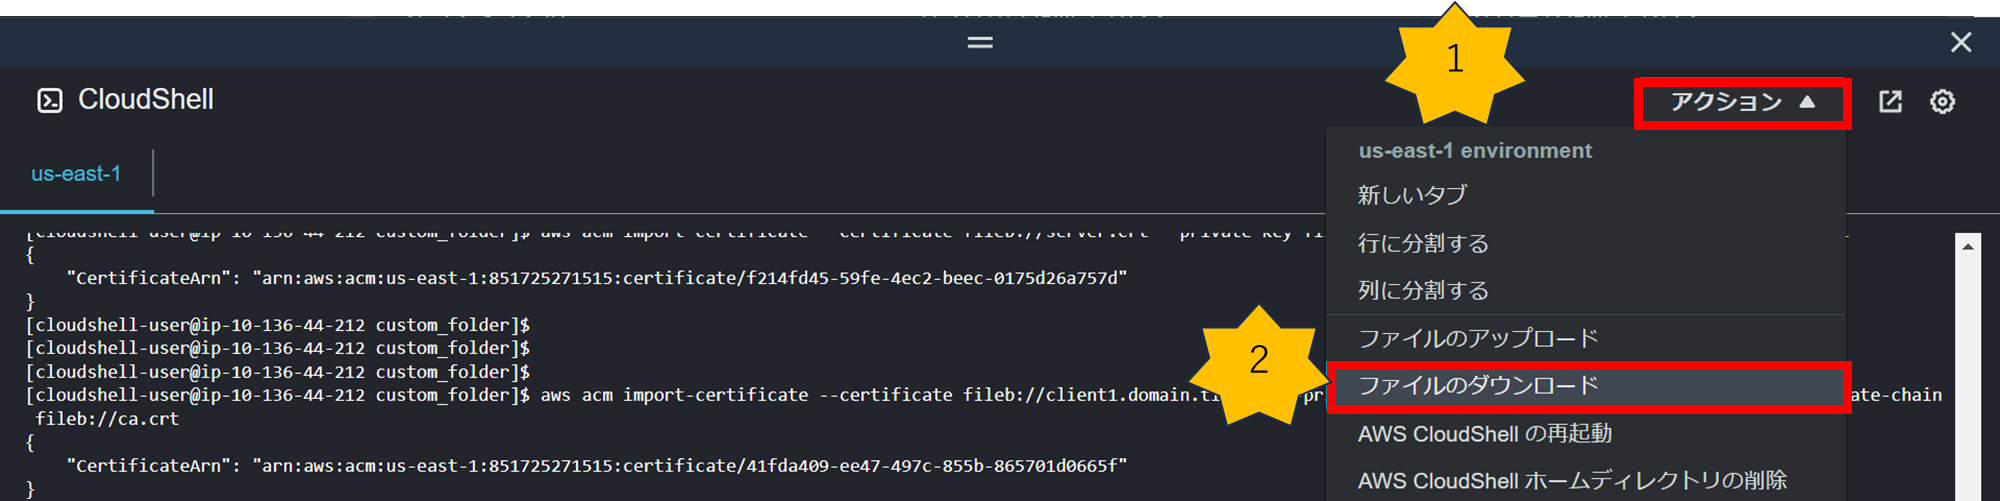This screenshot has width=2000, height=501.
Task: Click the terminal scrollbar up arrow
Action: coord(1967,246)
